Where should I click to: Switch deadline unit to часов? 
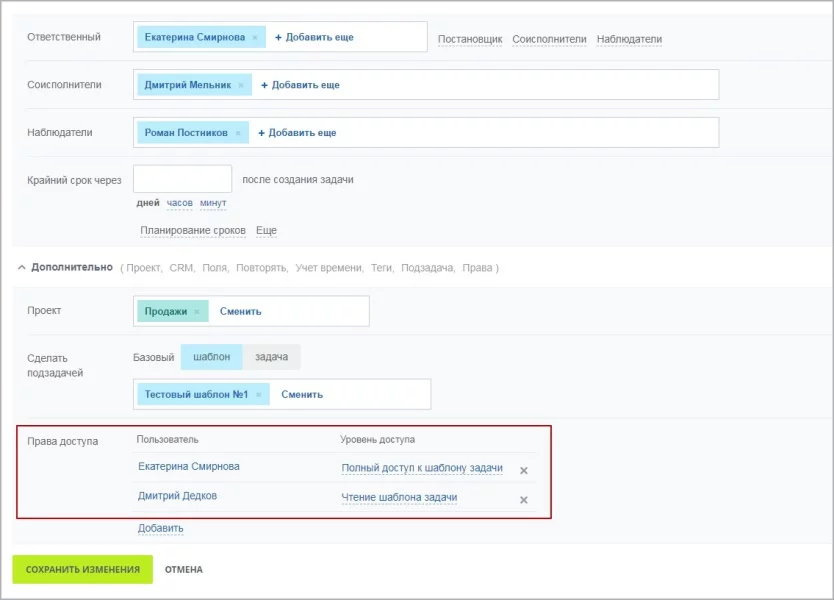click(180, 203)
